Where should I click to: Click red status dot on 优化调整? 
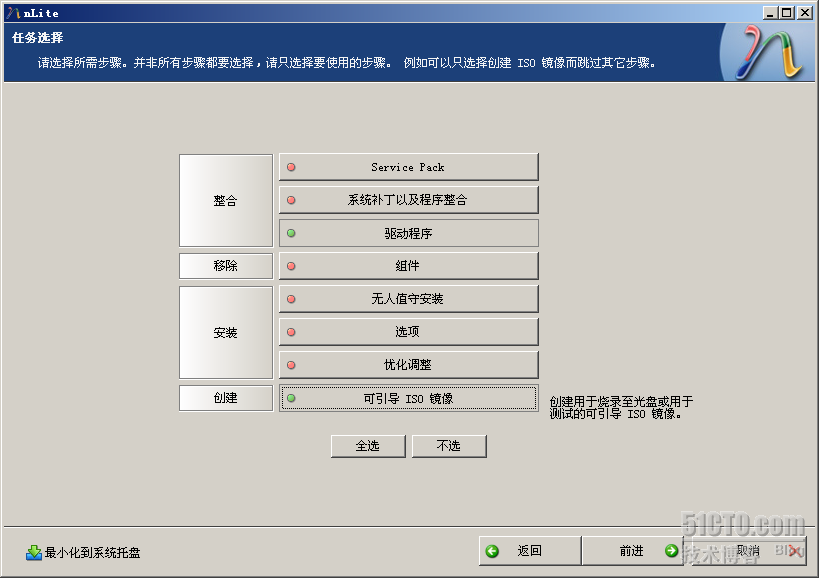291,364
